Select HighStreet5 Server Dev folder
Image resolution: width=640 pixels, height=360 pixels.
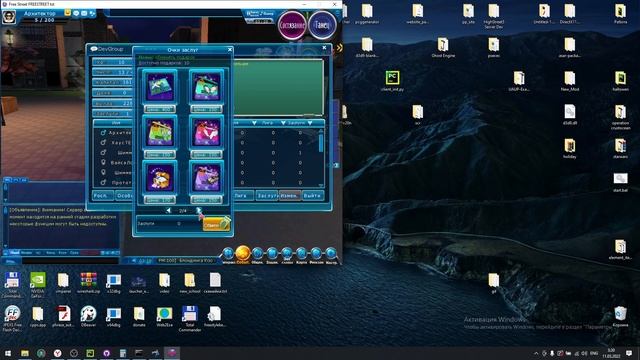click(x=494, y=16)
